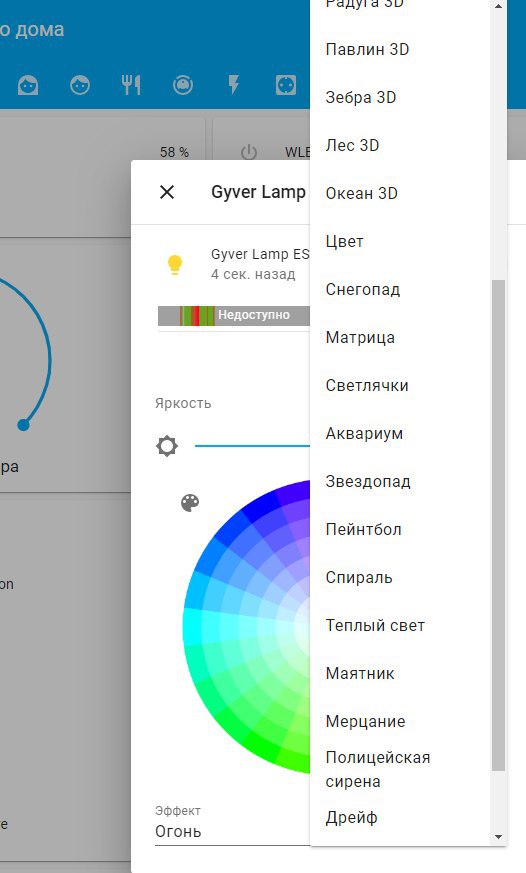Adjust the Яркость brightness slider
Screen dimensions: 526x873
coord(252,446)
